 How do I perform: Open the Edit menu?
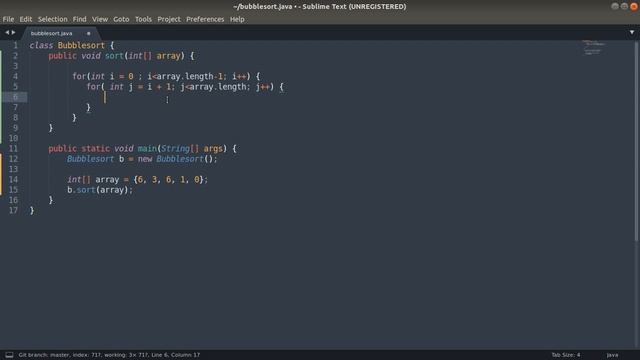click(26, 19)
